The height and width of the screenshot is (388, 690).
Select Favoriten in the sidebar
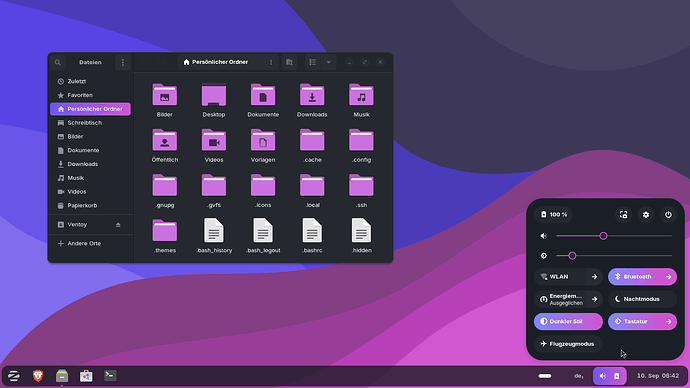click(x=90, y=95)
